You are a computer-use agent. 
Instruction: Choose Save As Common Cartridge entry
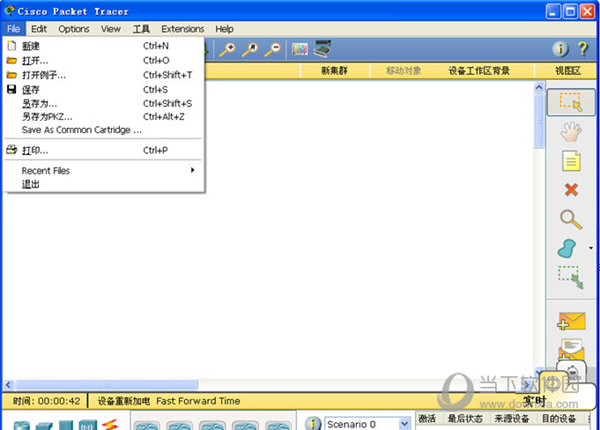103,130
